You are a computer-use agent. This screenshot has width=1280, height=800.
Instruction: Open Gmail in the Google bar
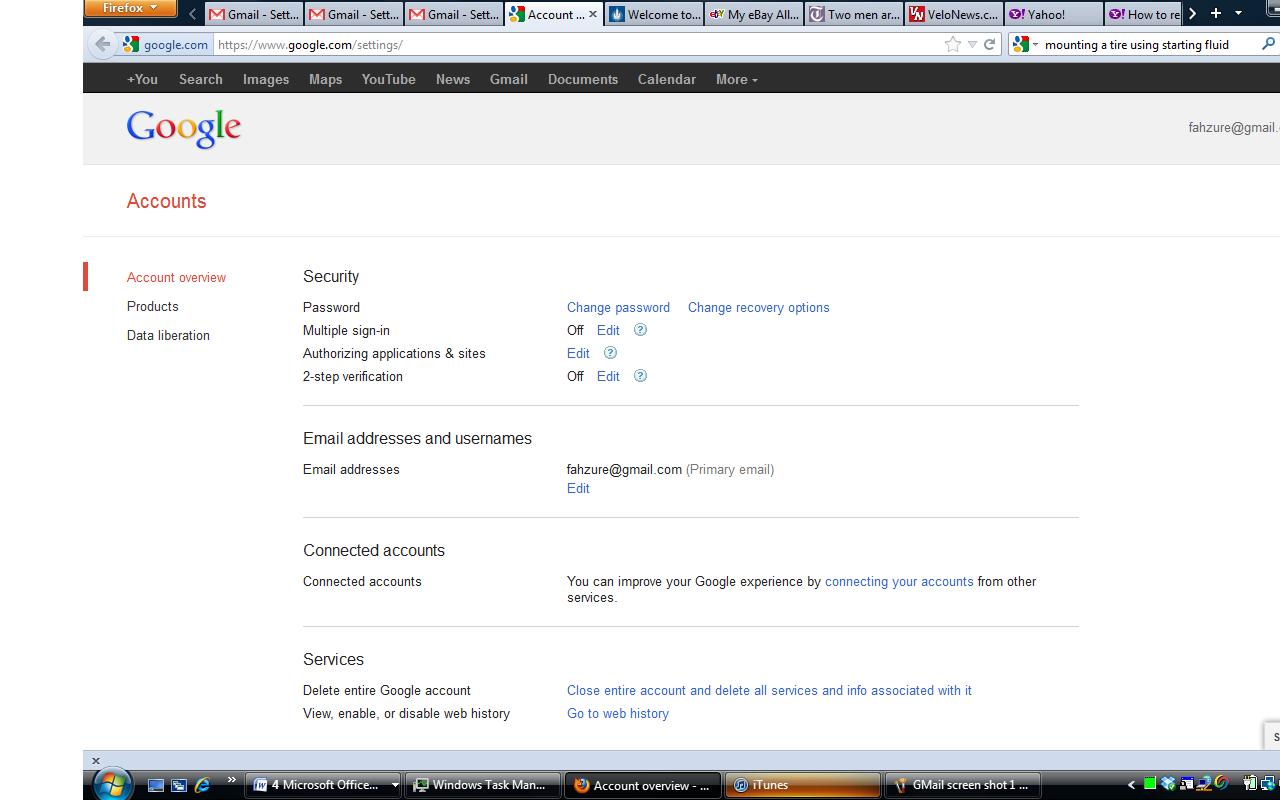(509, 79)
